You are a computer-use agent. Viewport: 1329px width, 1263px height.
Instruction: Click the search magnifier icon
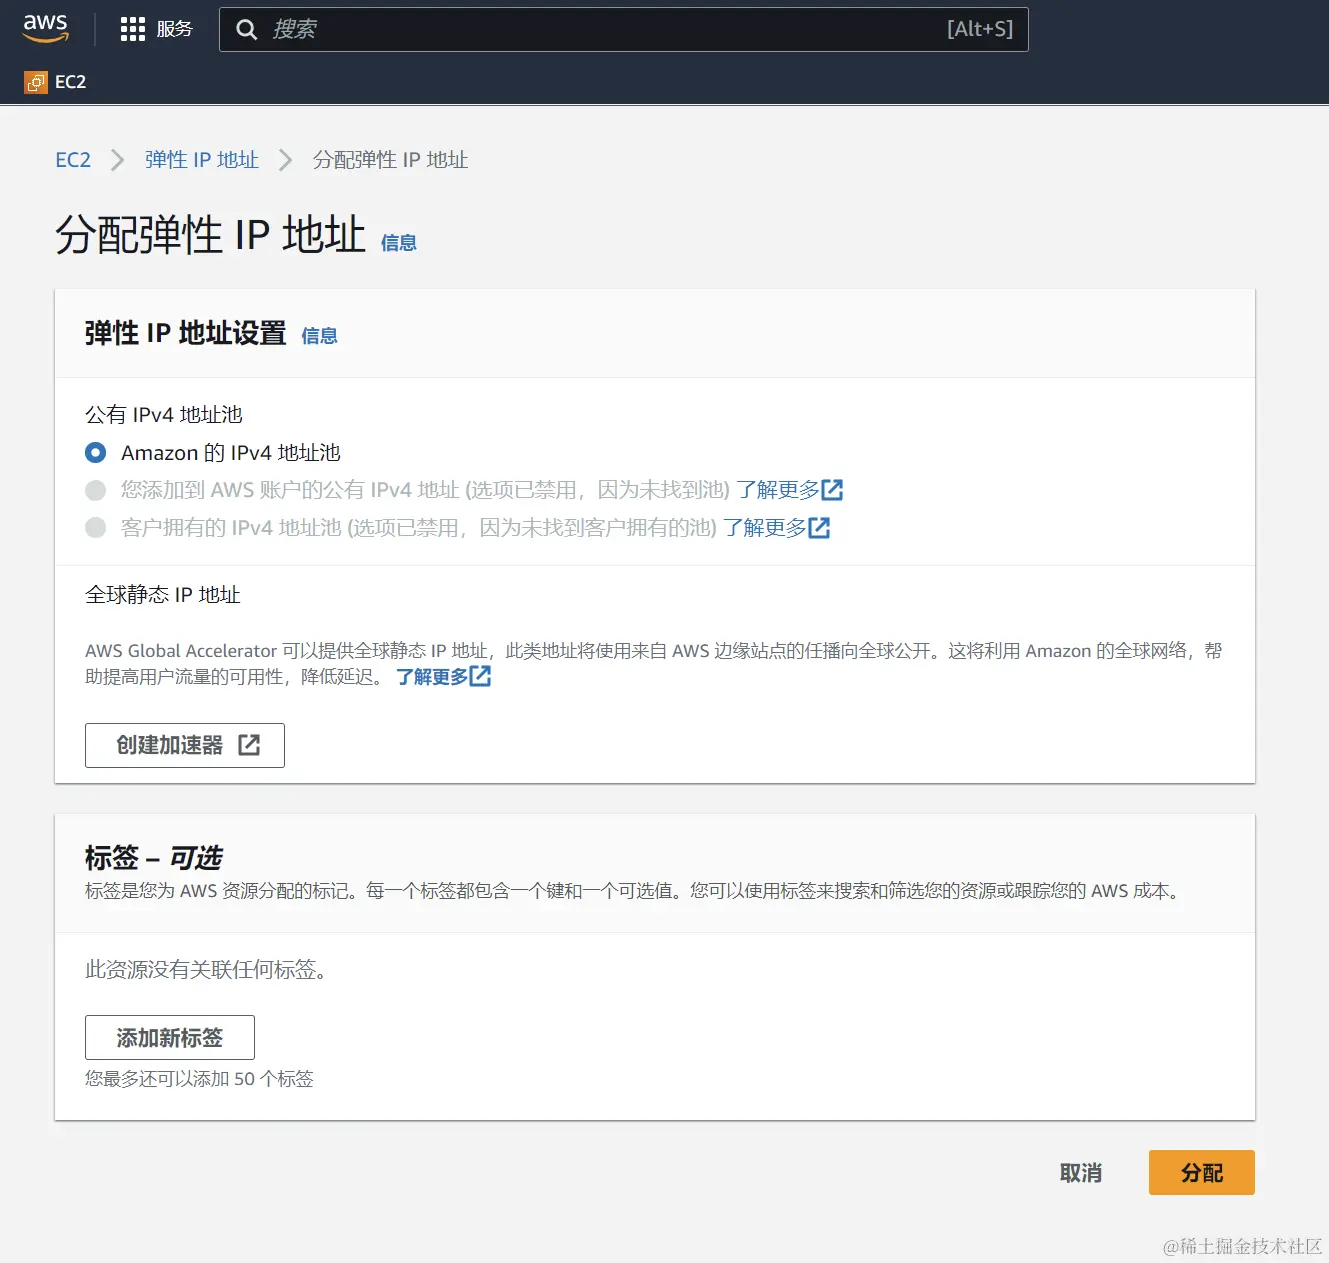(246, 30)
